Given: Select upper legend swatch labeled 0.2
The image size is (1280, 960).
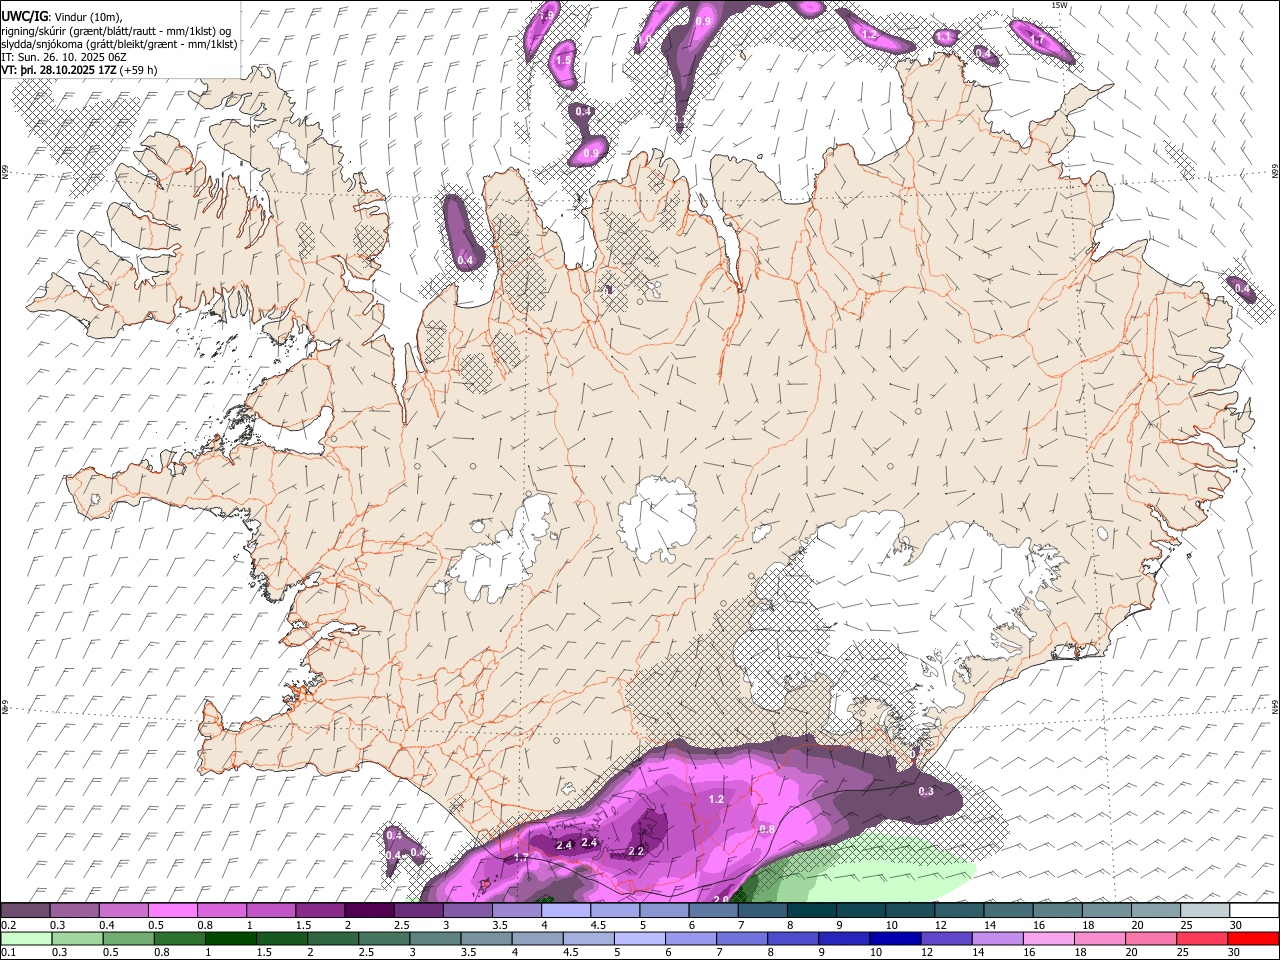Looking at the screenshot, I should (25, 910).
